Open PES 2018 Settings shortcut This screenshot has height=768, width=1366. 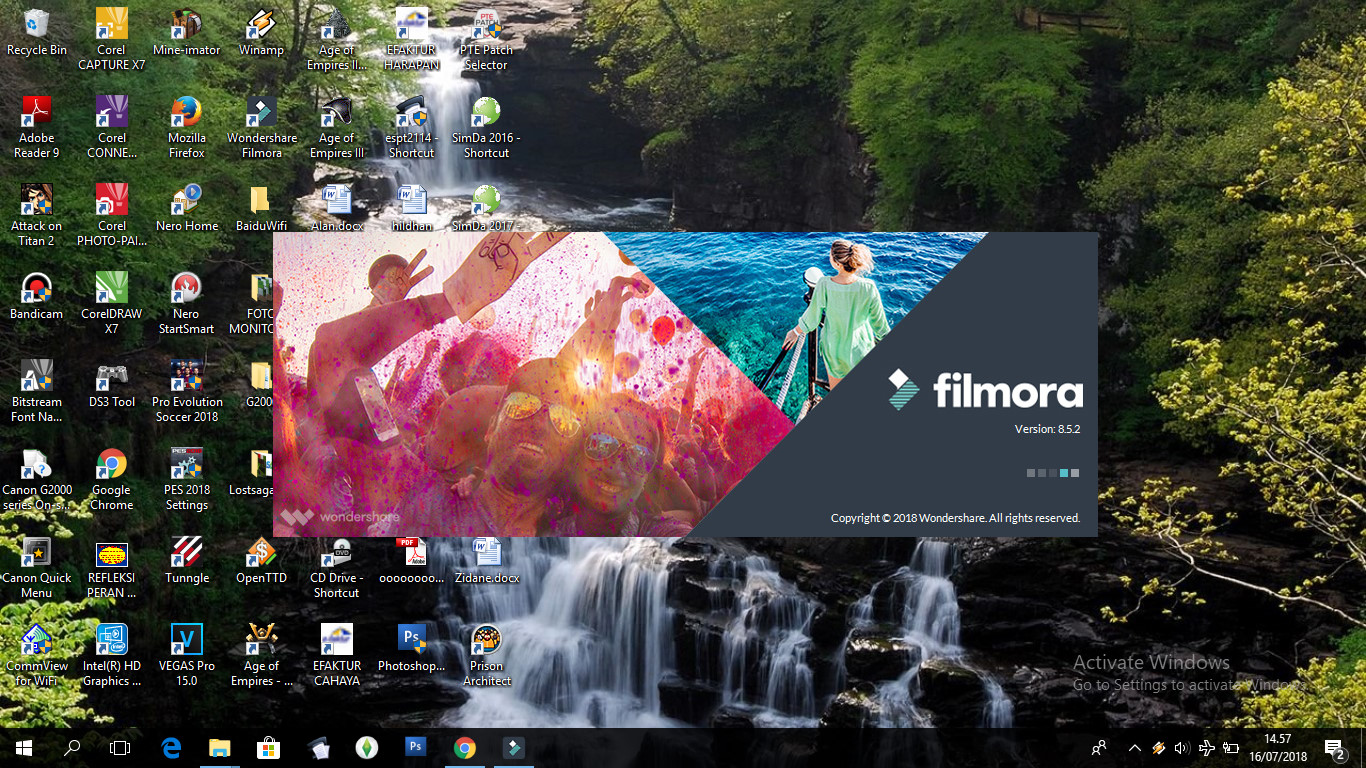click(186, 480)
